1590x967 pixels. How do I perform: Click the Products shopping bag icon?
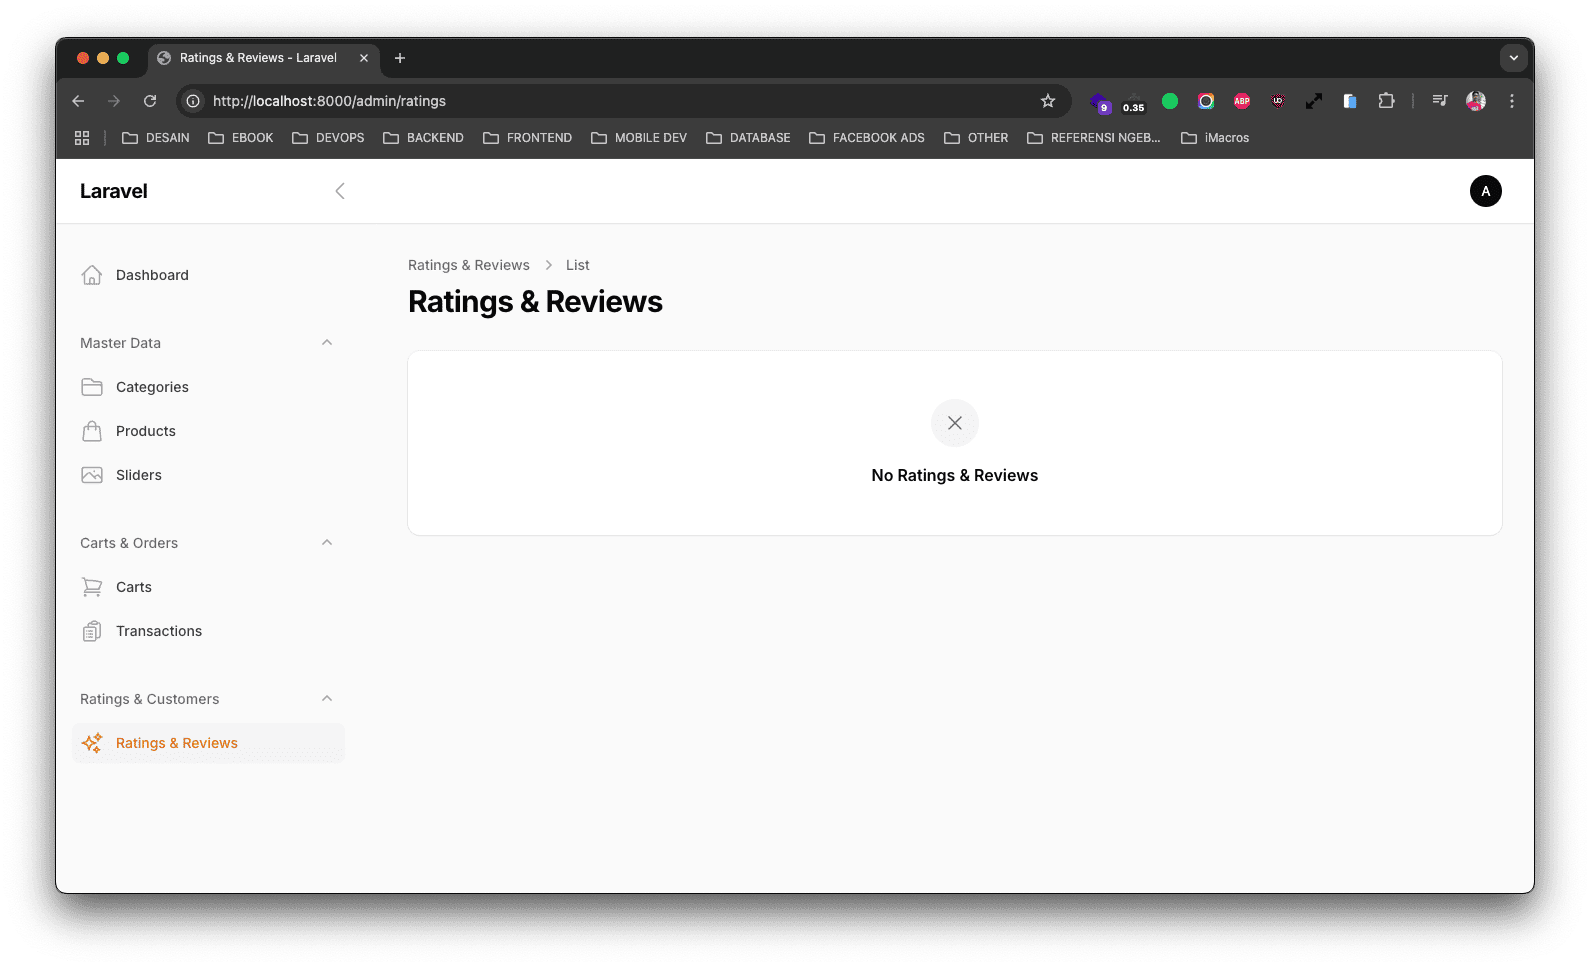point(92,431)
